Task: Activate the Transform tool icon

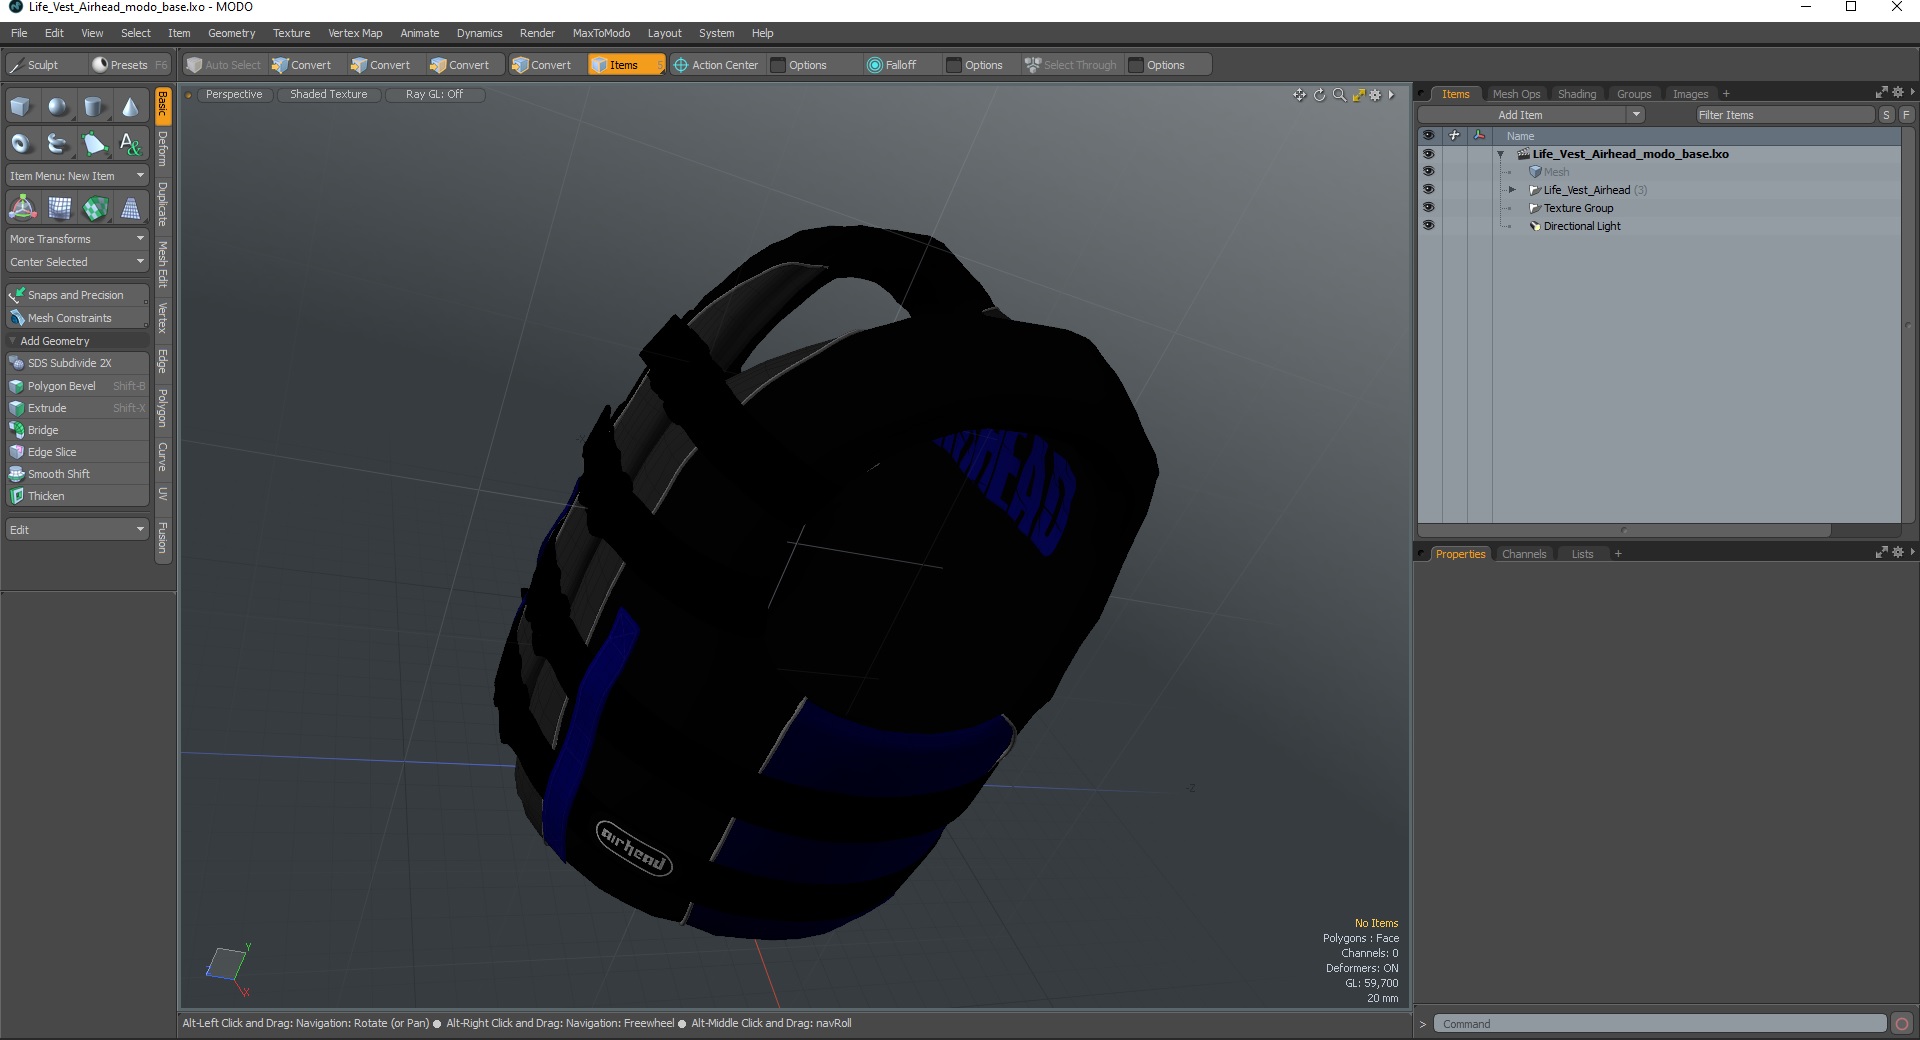Action: pos(22,208)
